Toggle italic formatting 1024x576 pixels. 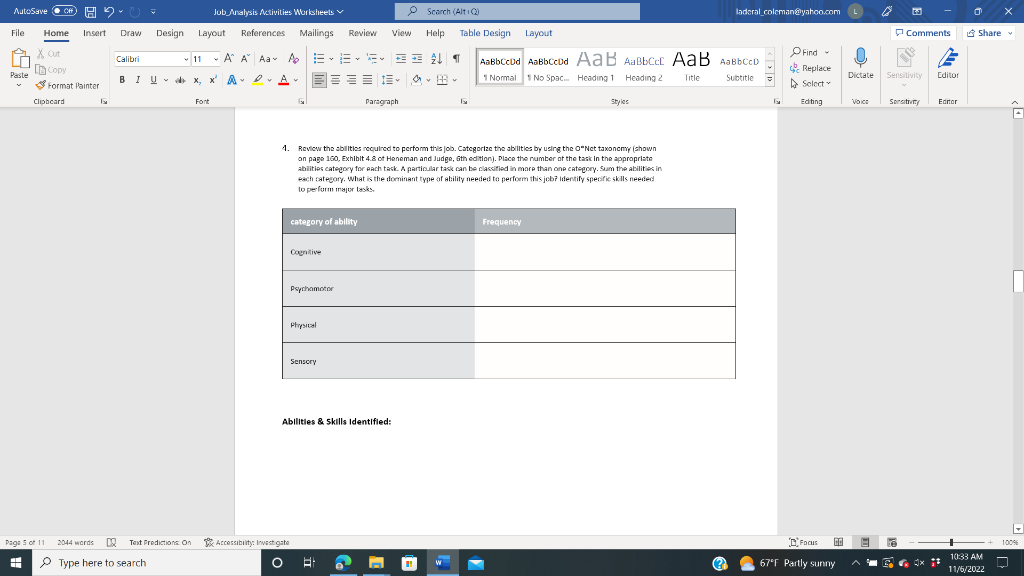(137, 80)
